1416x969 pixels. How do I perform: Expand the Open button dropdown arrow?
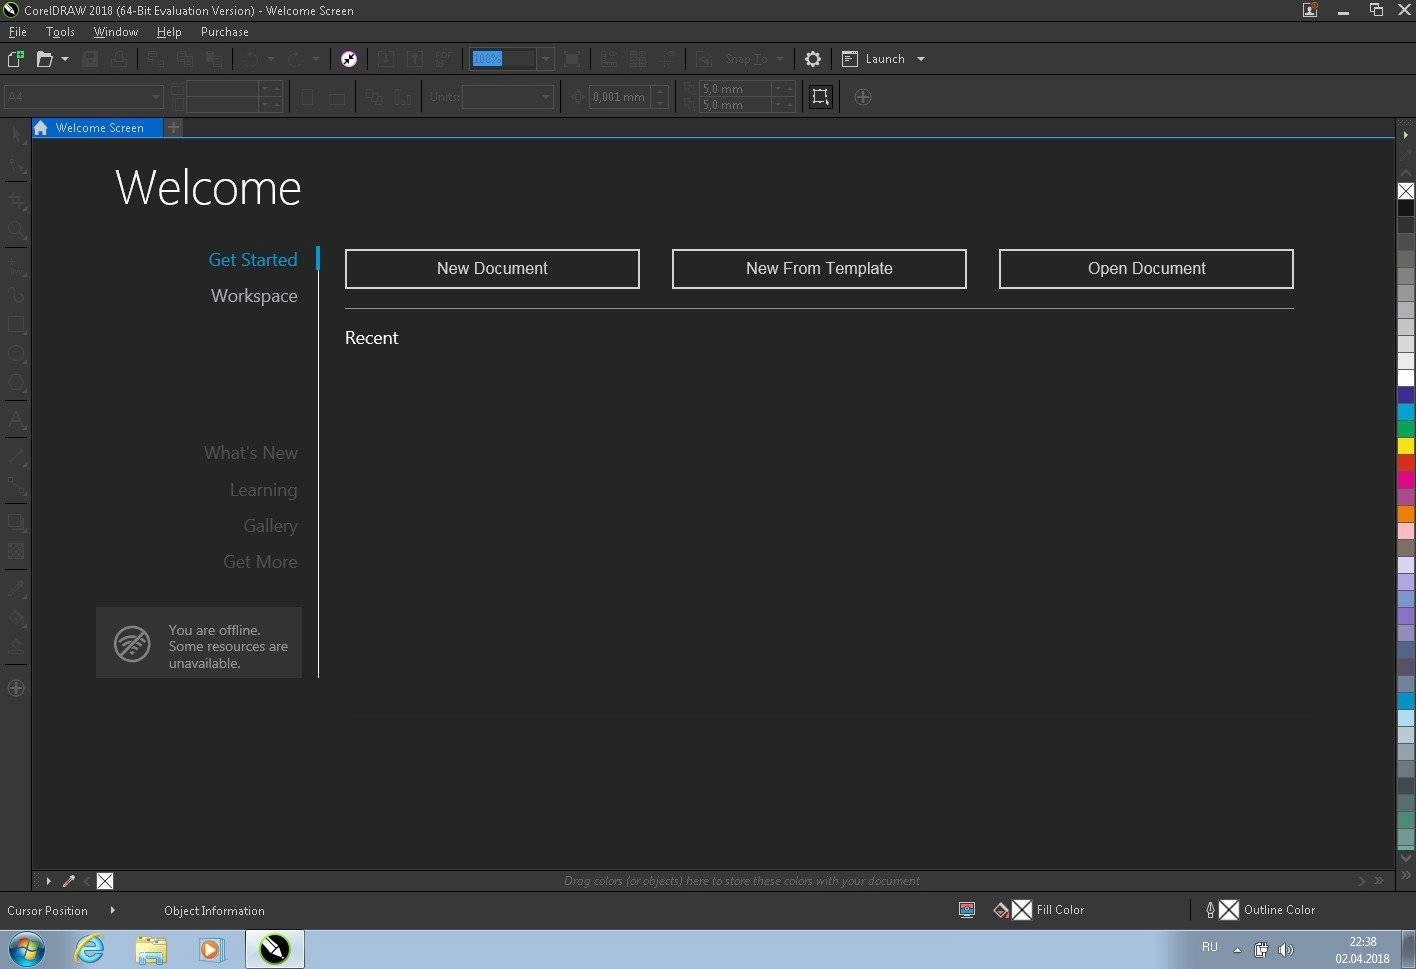coord(65,59)
